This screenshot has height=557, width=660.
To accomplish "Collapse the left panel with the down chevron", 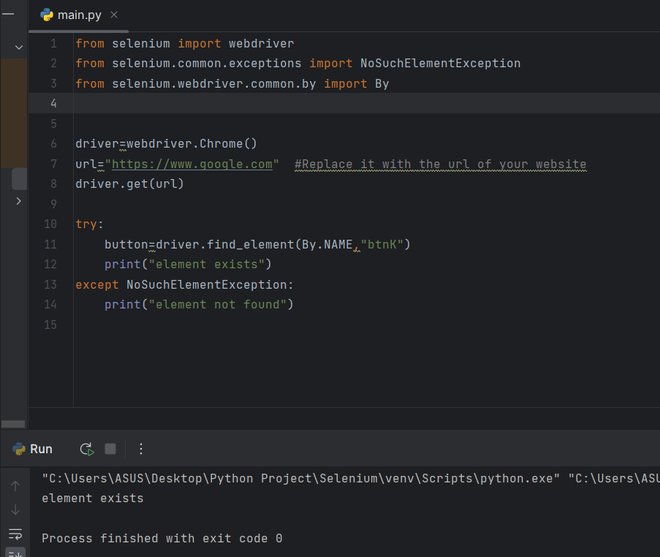I will coord(19,47).
